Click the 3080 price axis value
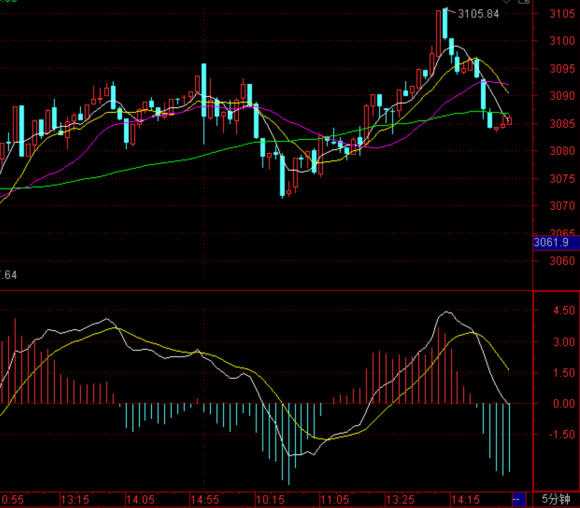This screenshot has width=580, height=508. 562,151
